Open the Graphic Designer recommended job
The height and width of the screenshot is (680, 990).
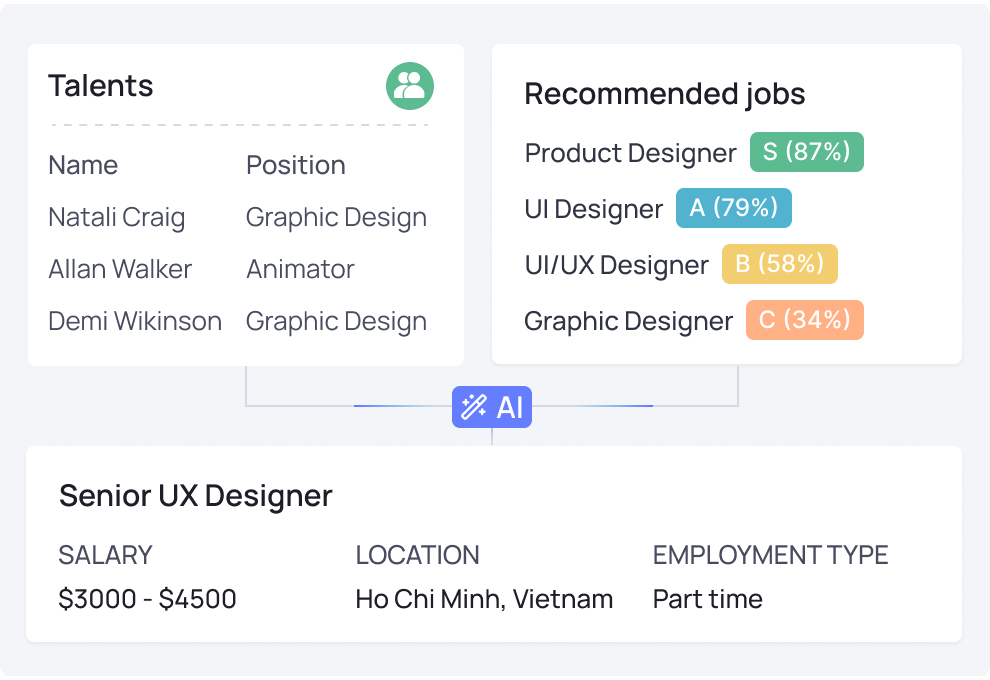(628, 321)
